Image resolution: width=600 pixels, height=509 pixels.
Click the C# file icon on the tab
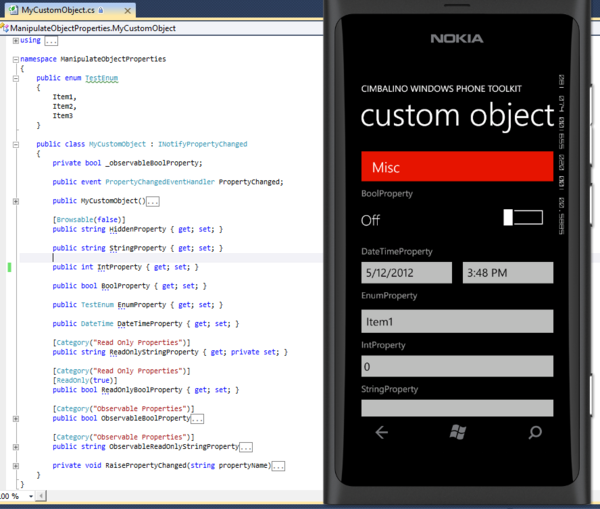14,10
